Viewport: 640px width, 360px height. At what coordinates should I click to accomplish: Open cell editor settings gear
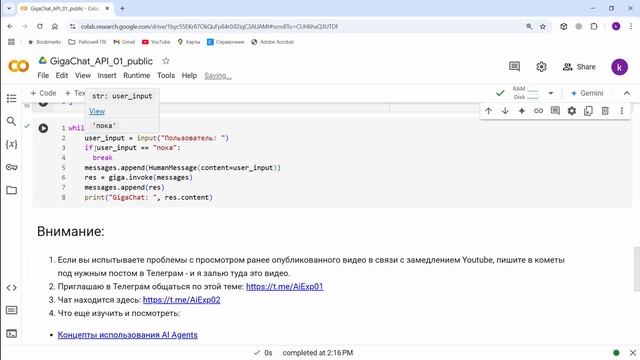click(x=572, y=111)
